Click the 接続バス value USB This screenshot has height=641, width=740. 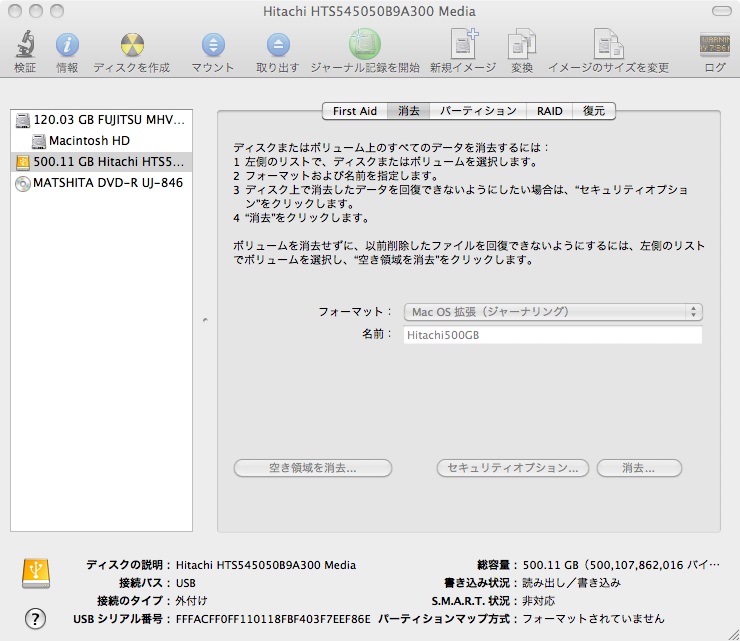tap(185, 583)
